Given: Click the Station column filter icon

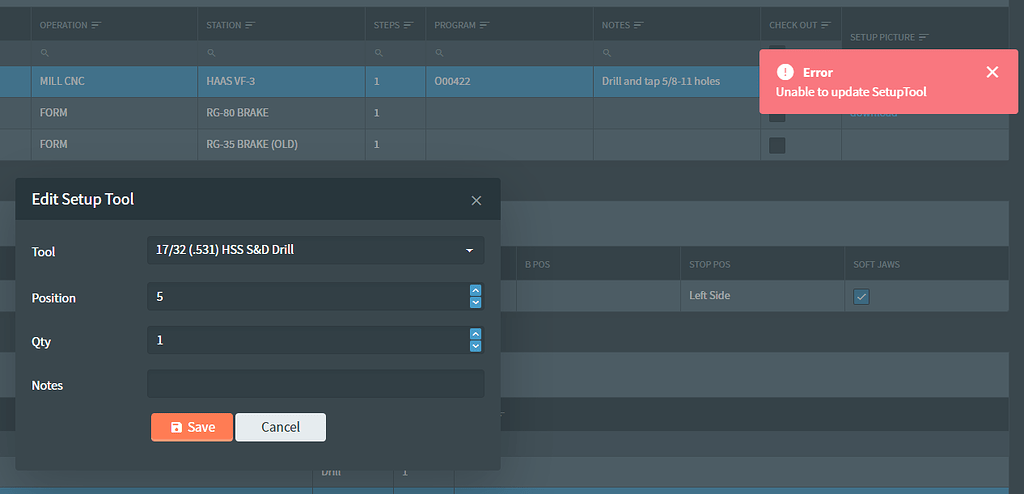Looking at the screenshot, I should tap(250, 25).
